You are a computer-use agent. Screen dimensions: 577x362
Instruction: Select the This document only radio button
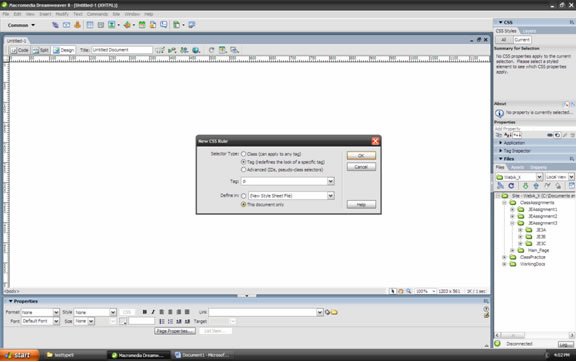243,205
